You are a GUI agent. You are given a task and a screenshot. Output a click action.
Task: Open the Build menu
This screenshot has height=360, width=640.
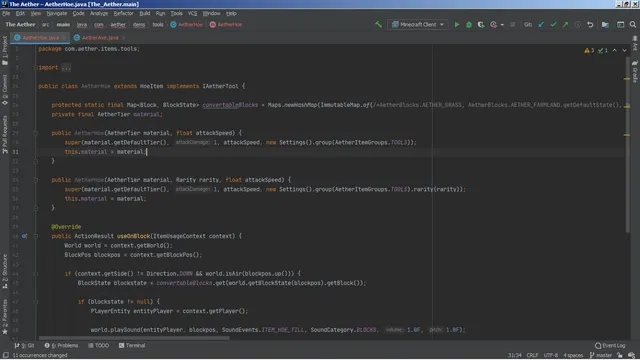pos(144,13)
